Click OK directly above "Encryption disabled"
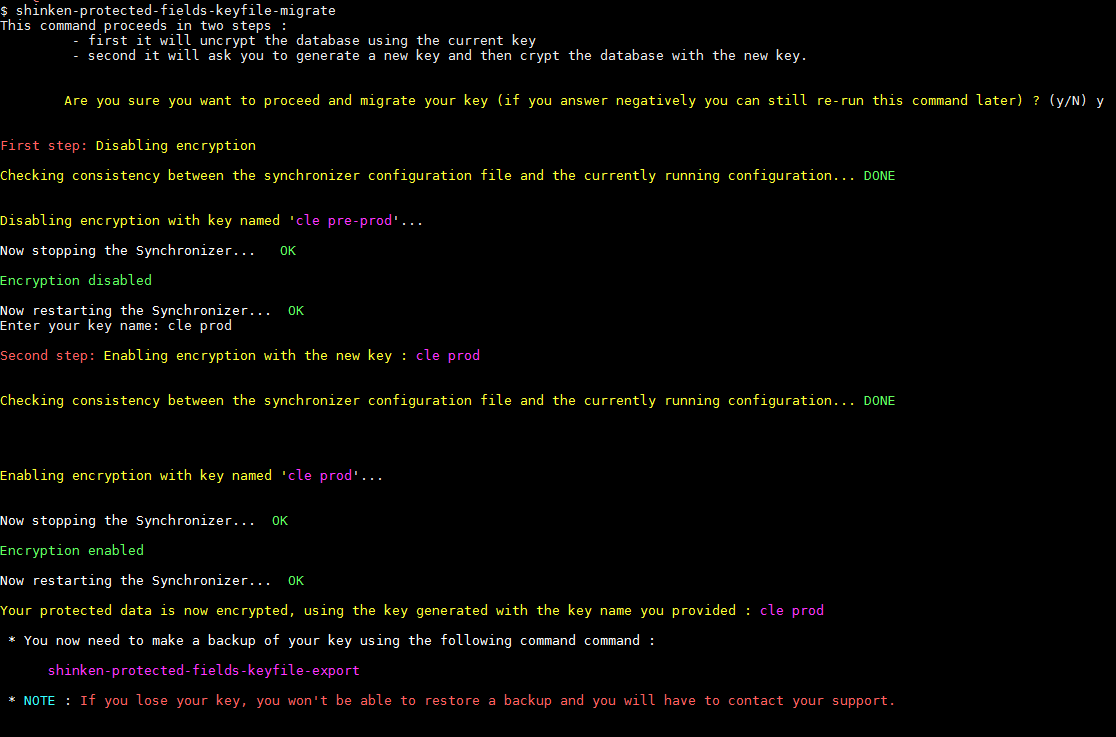The height and width of the screenshot is (737, 1116). coord(288,251)
